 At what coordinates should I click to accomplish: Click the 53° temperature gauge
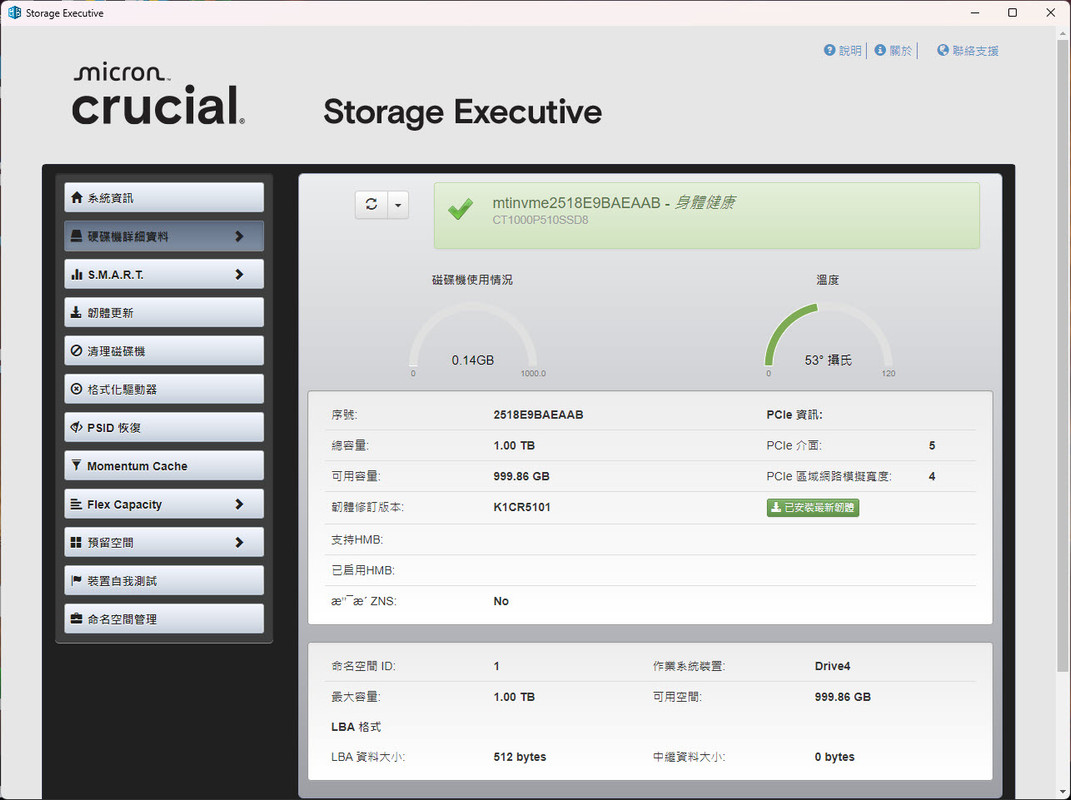coord(828,338)
